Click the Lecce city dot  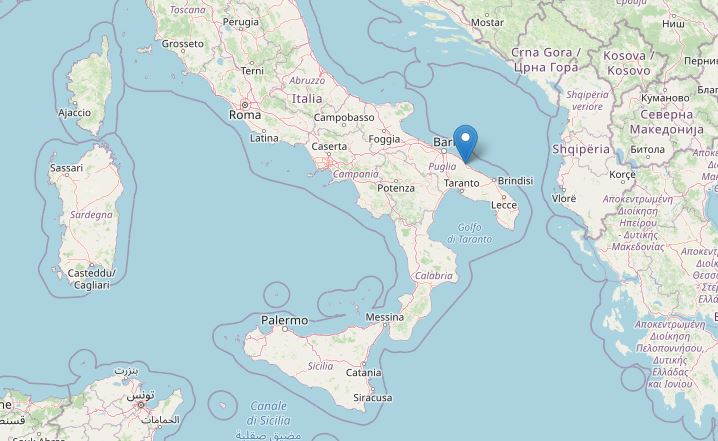504,198
